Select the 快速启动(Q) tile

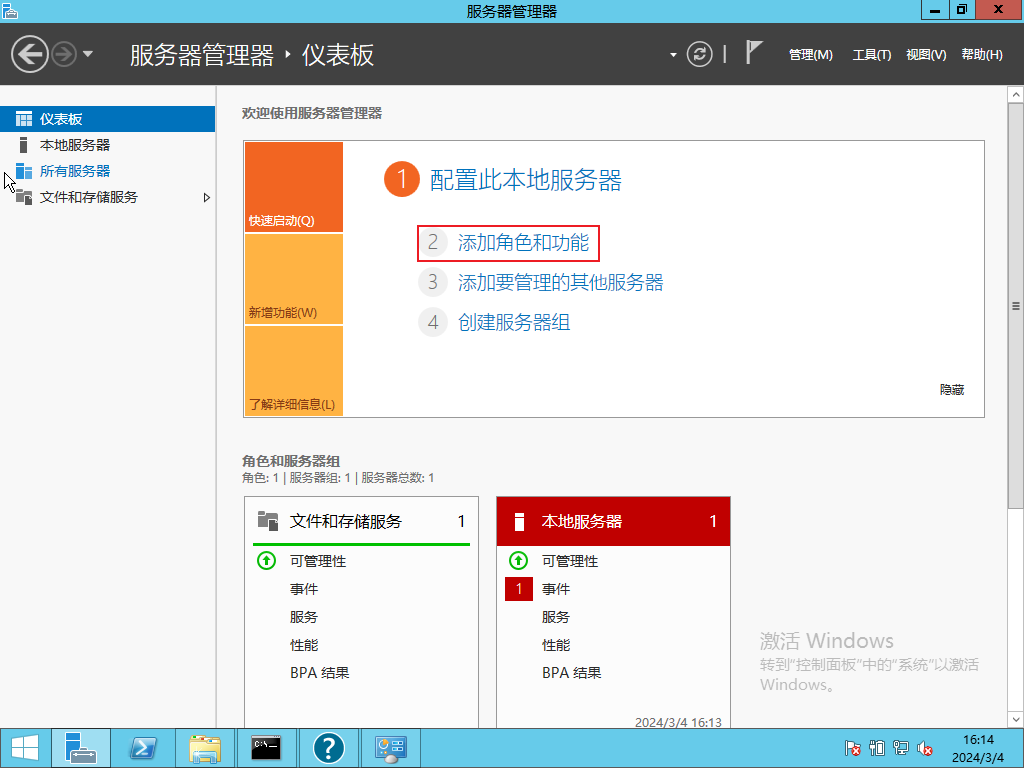click(294, 187)
